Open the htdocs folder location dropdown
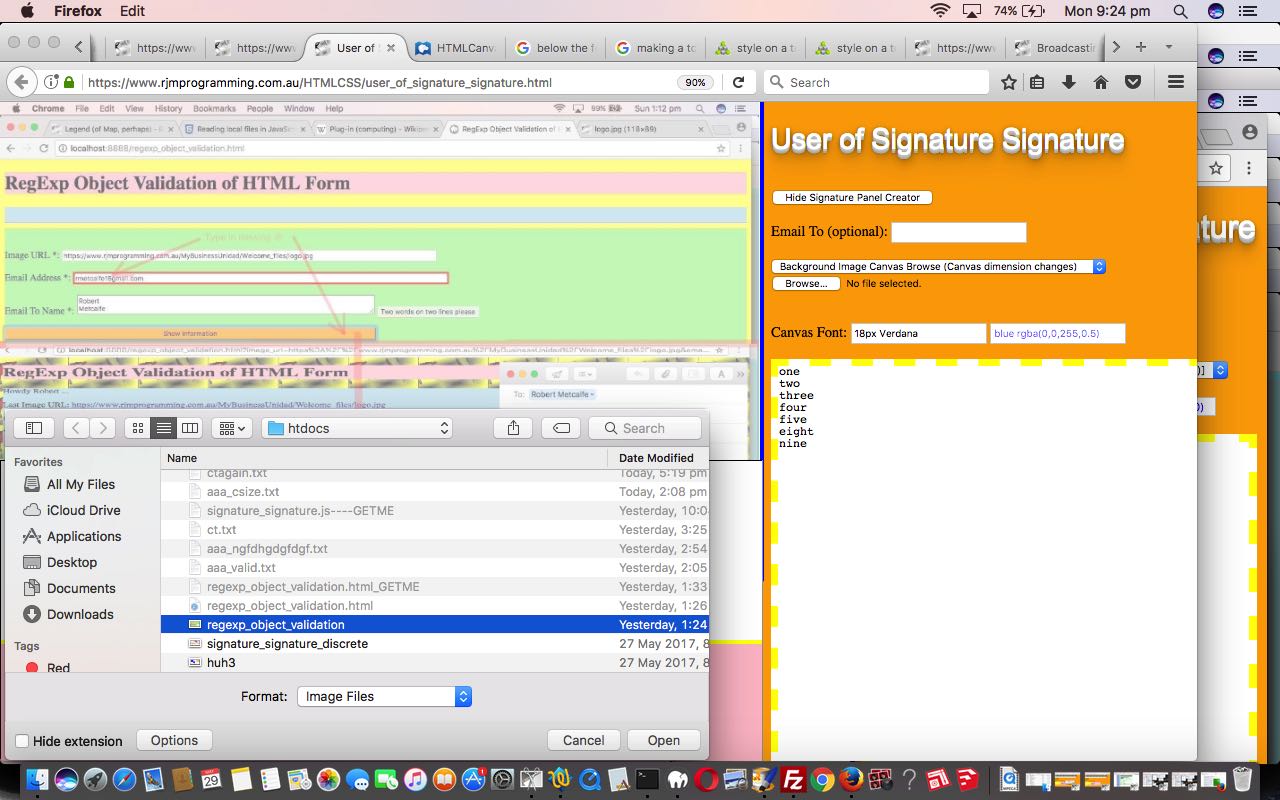This screenshot has height=800, width=1280. 358,428
